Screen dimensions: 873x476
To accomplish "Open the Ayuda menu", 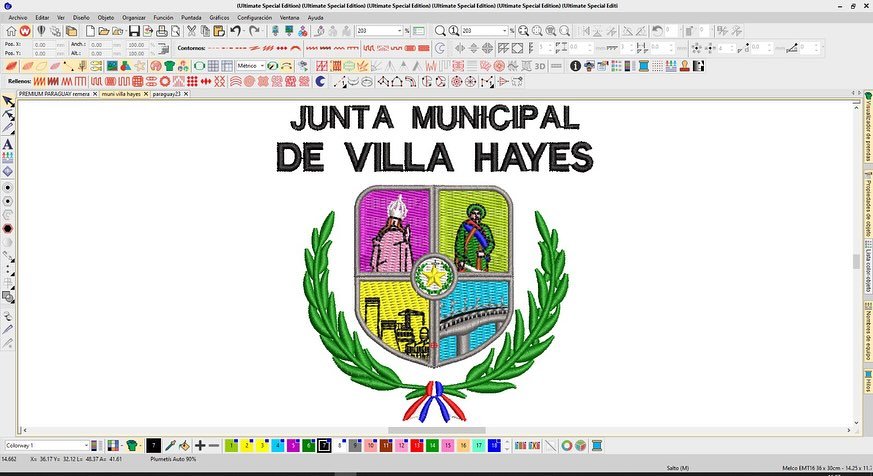I will pos(315,18).
